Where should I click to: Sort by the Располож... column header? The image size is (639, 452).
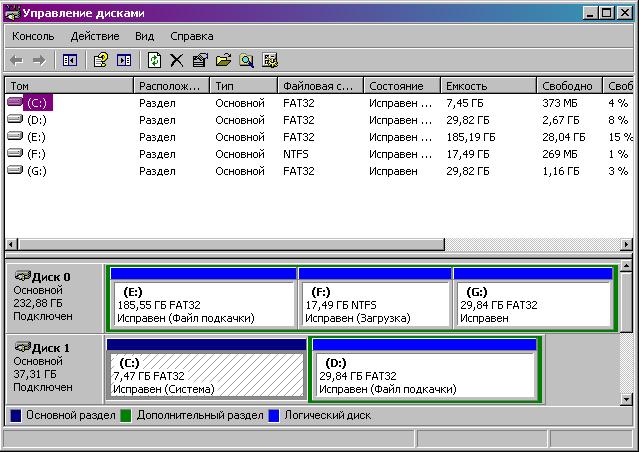(172, 86)
